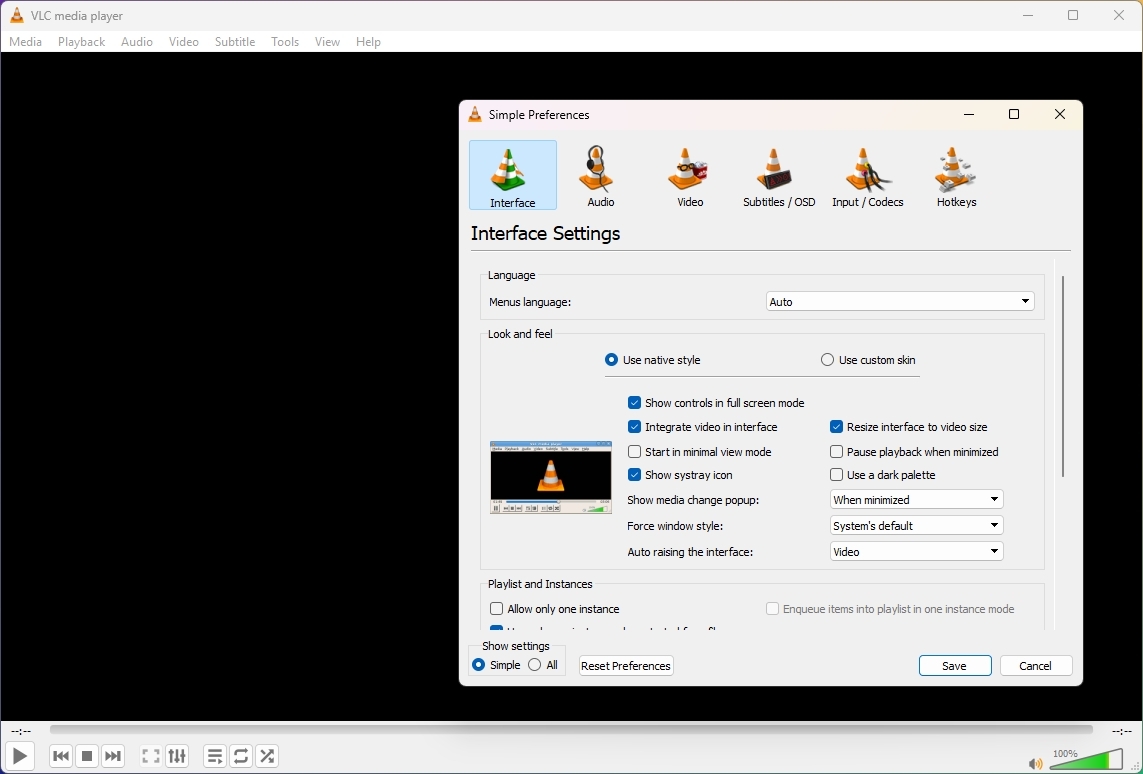This screenshot has width=1143, height=774.
Task: Save the preferences
Action: point(954,665)
